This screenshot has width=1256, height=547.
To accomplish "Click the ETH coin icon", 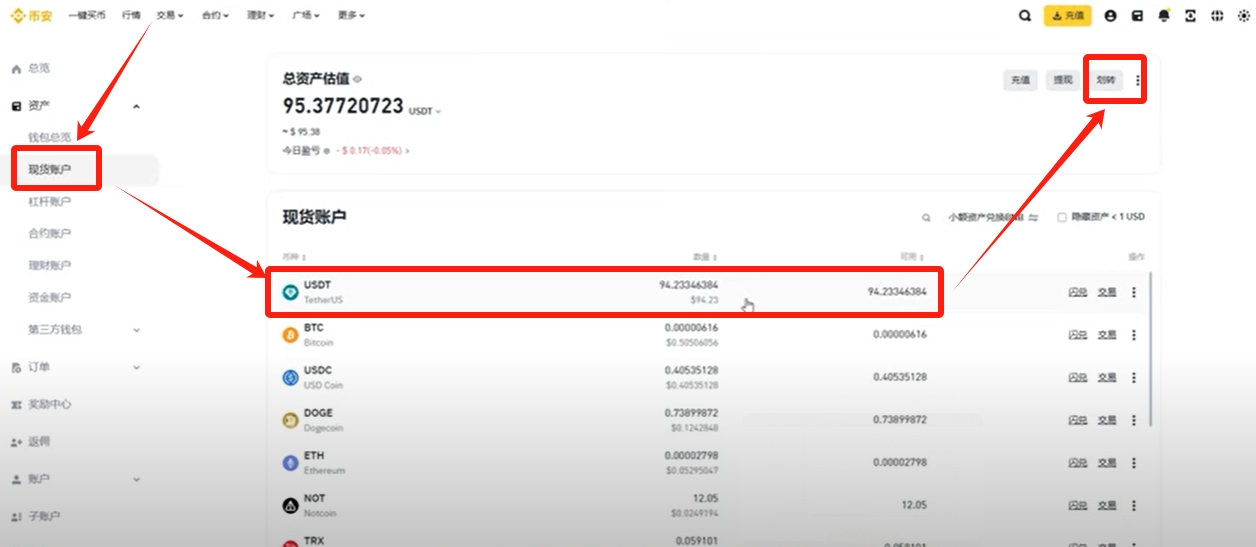I will [290, 463].
